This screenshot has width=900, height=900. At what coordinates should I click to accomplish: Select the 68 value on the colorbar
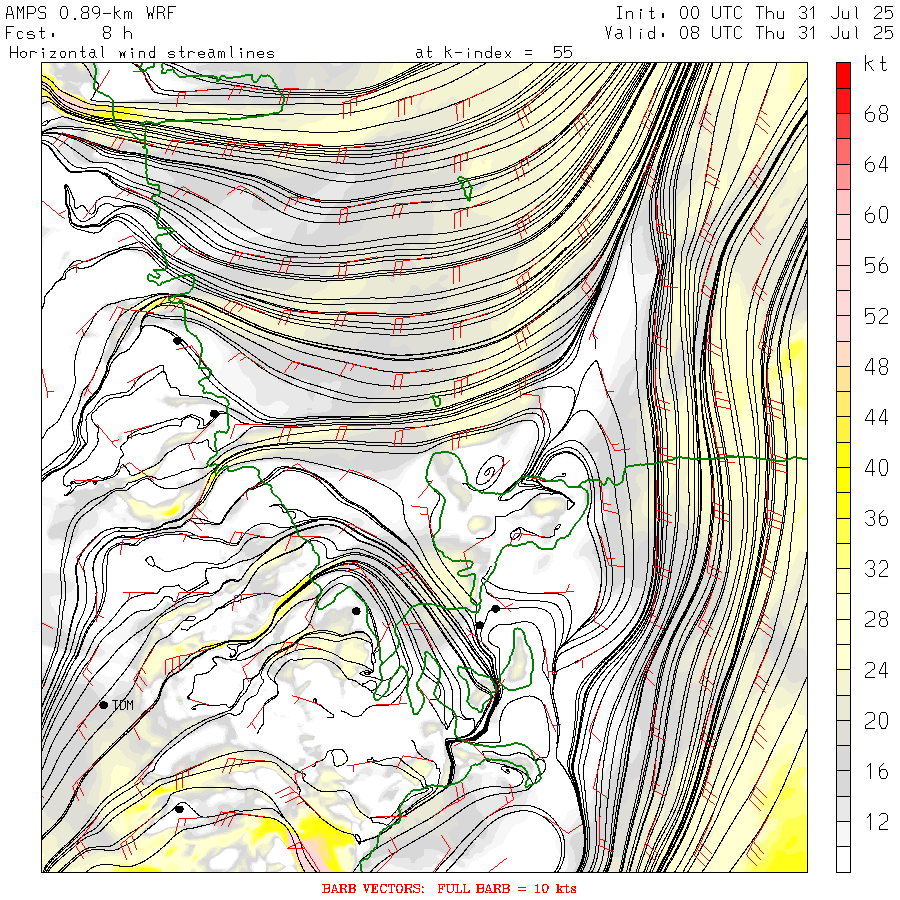(876, 114)
